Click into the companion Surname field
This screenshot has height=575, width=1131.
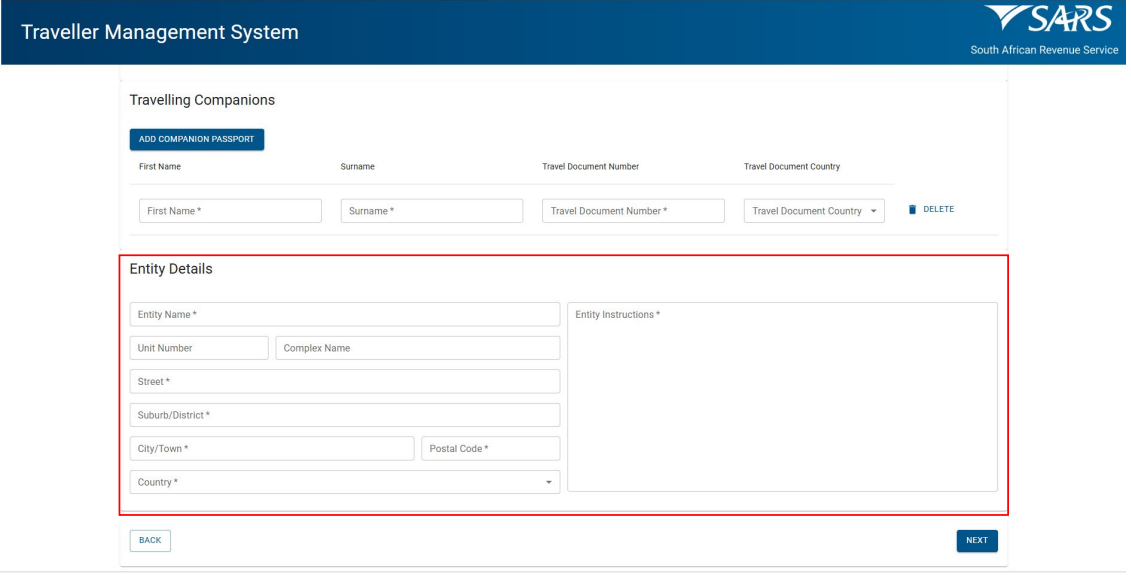[431, 211]
